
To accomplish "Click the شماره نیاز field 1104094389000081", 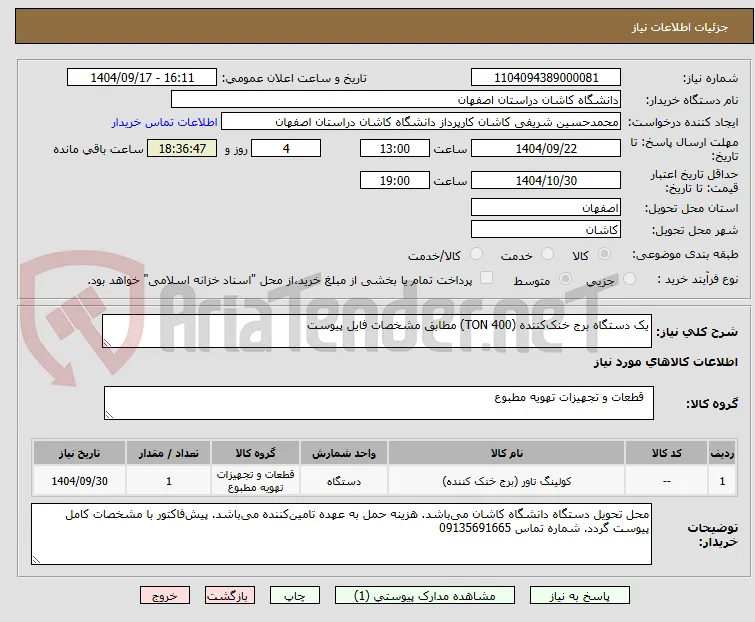I will (x=546, y=78).
